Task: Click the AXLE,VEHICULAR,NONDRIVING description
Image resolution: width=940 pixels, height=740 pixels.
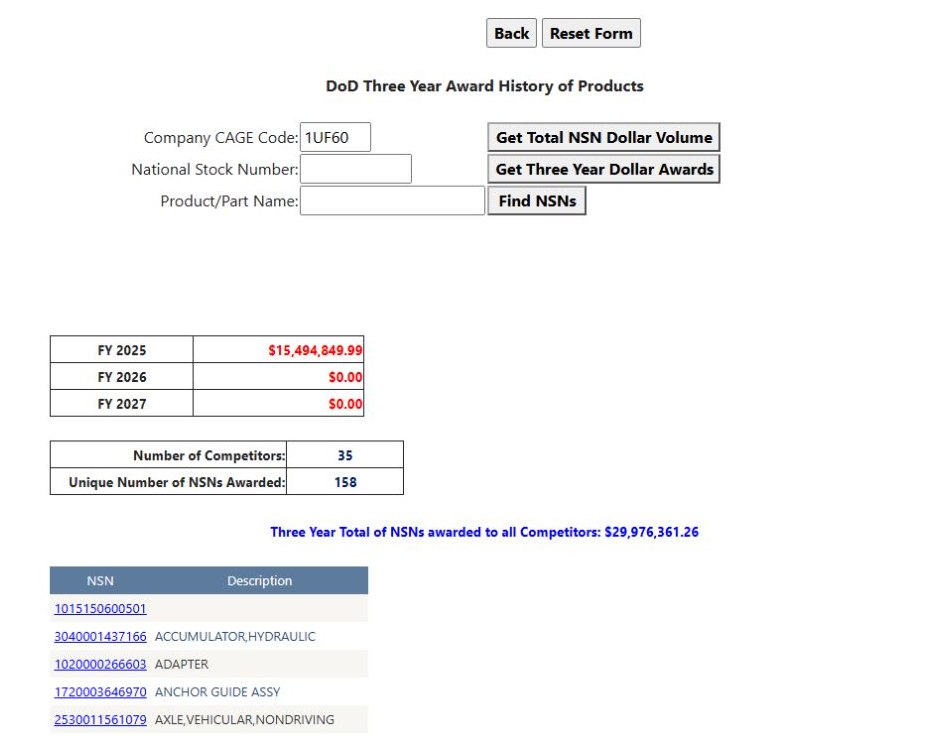Action: (x=245, y=720)
